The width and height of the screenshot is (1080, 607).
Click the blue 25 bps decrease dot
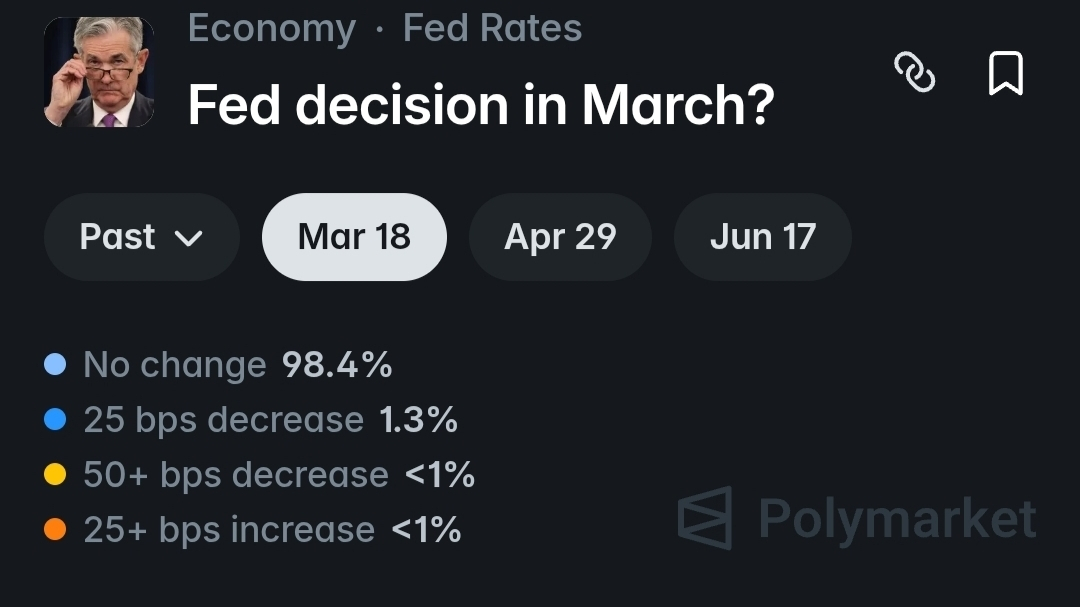(55, 420)
